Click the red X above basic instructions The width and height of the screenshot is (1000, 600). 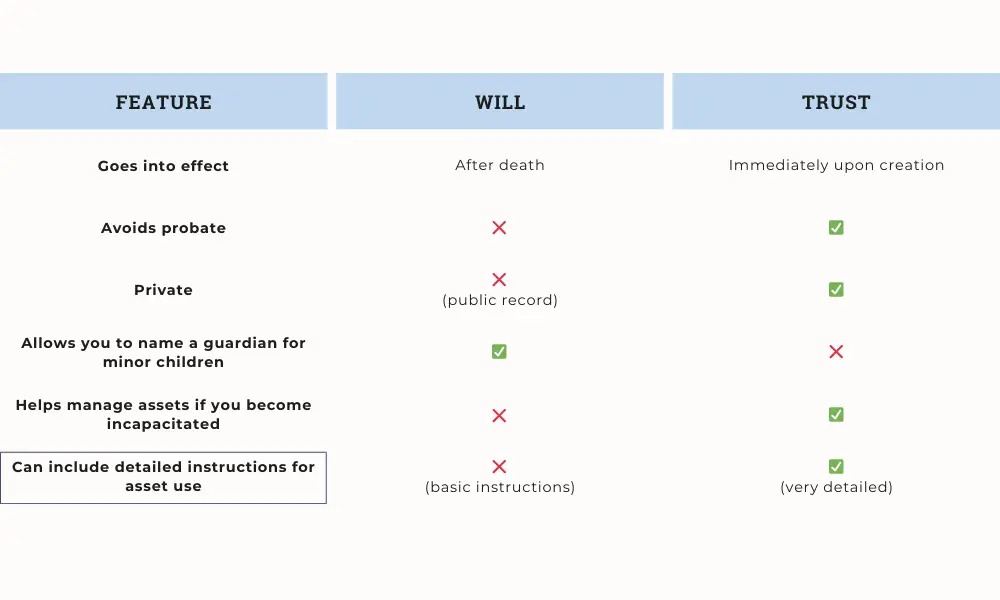499,467
